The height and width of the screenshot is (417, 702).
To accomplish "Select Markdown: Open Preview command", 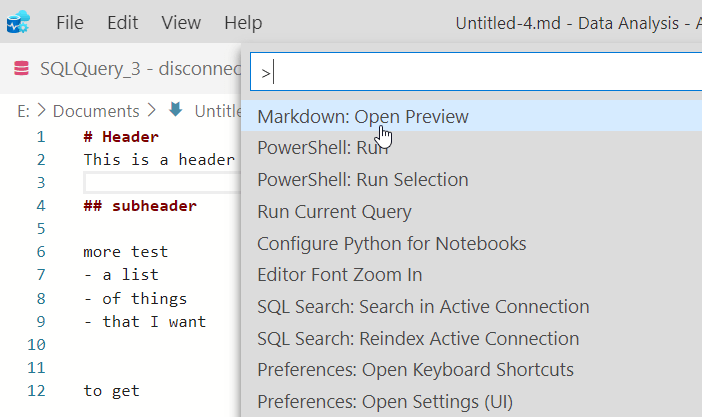I will (x=363, y=116).
